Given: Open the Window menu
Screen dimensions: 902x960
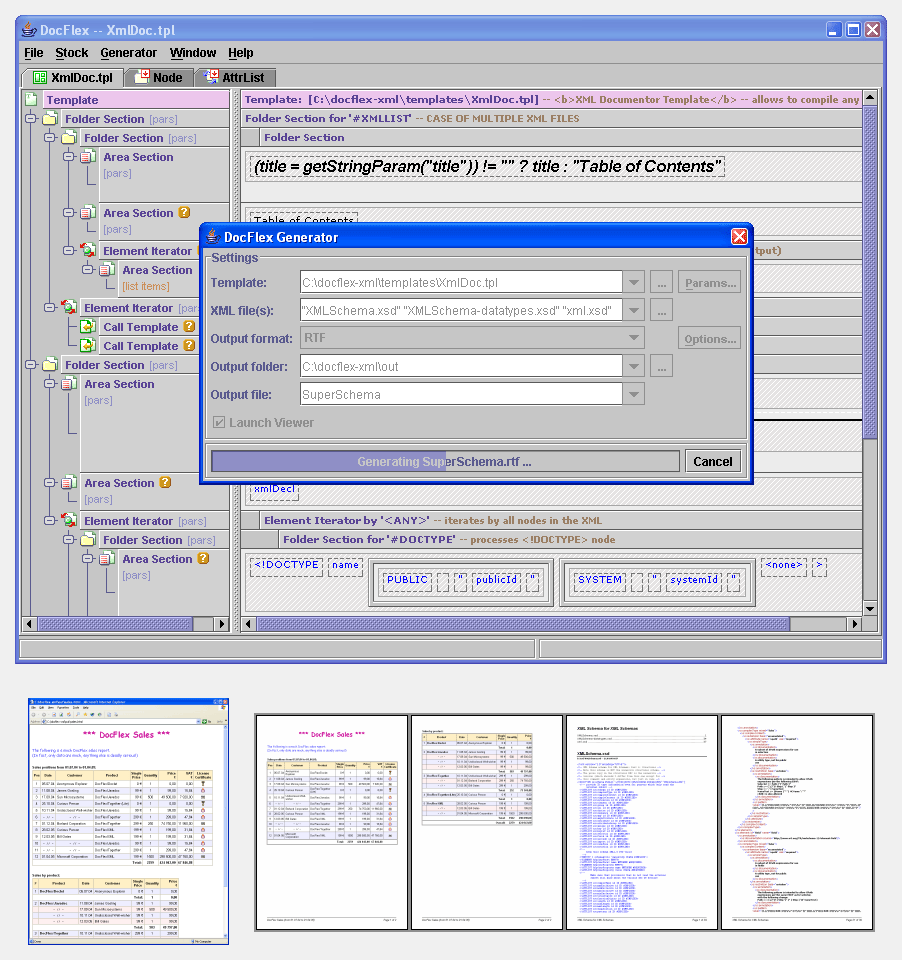Looking at the screenshot, I should pyautogui.click(x=193, y=53).
